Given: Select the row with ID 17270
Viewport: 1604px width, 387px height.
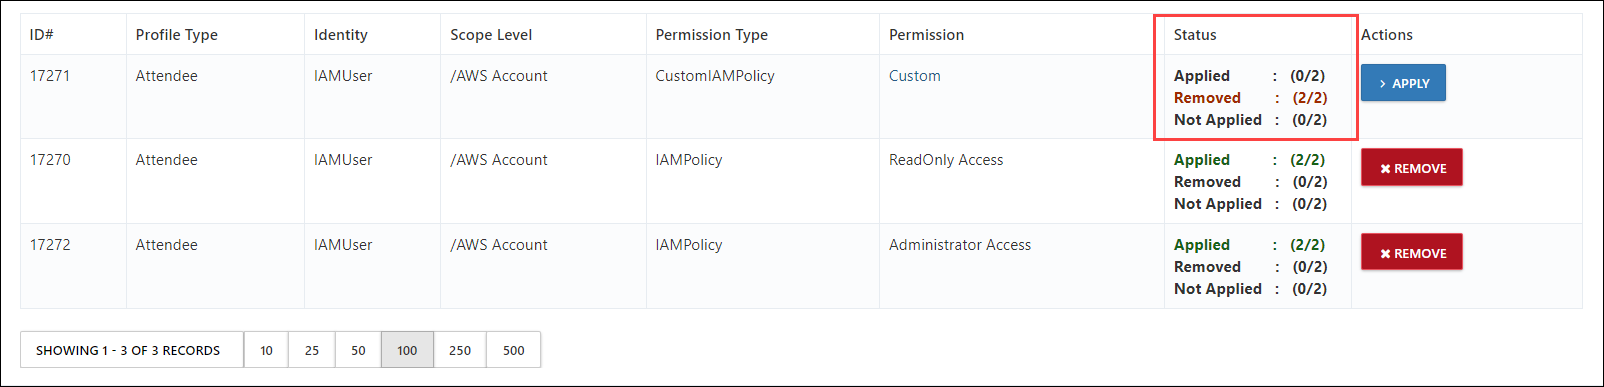Looking at the screenshot, I should (801, 181).
